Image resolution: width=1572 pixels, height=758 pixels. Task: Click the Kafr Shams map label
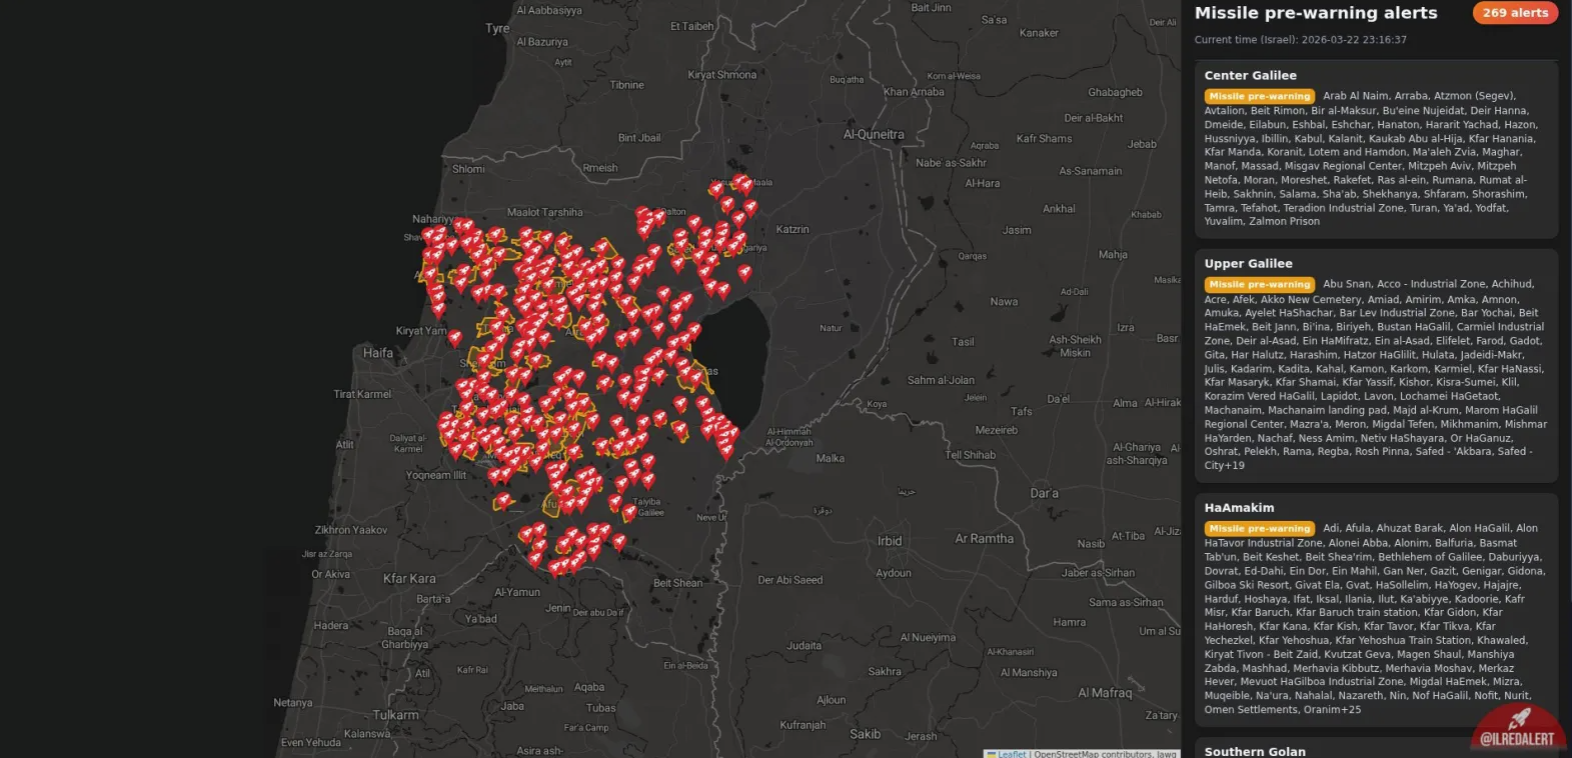point(1044,139)
